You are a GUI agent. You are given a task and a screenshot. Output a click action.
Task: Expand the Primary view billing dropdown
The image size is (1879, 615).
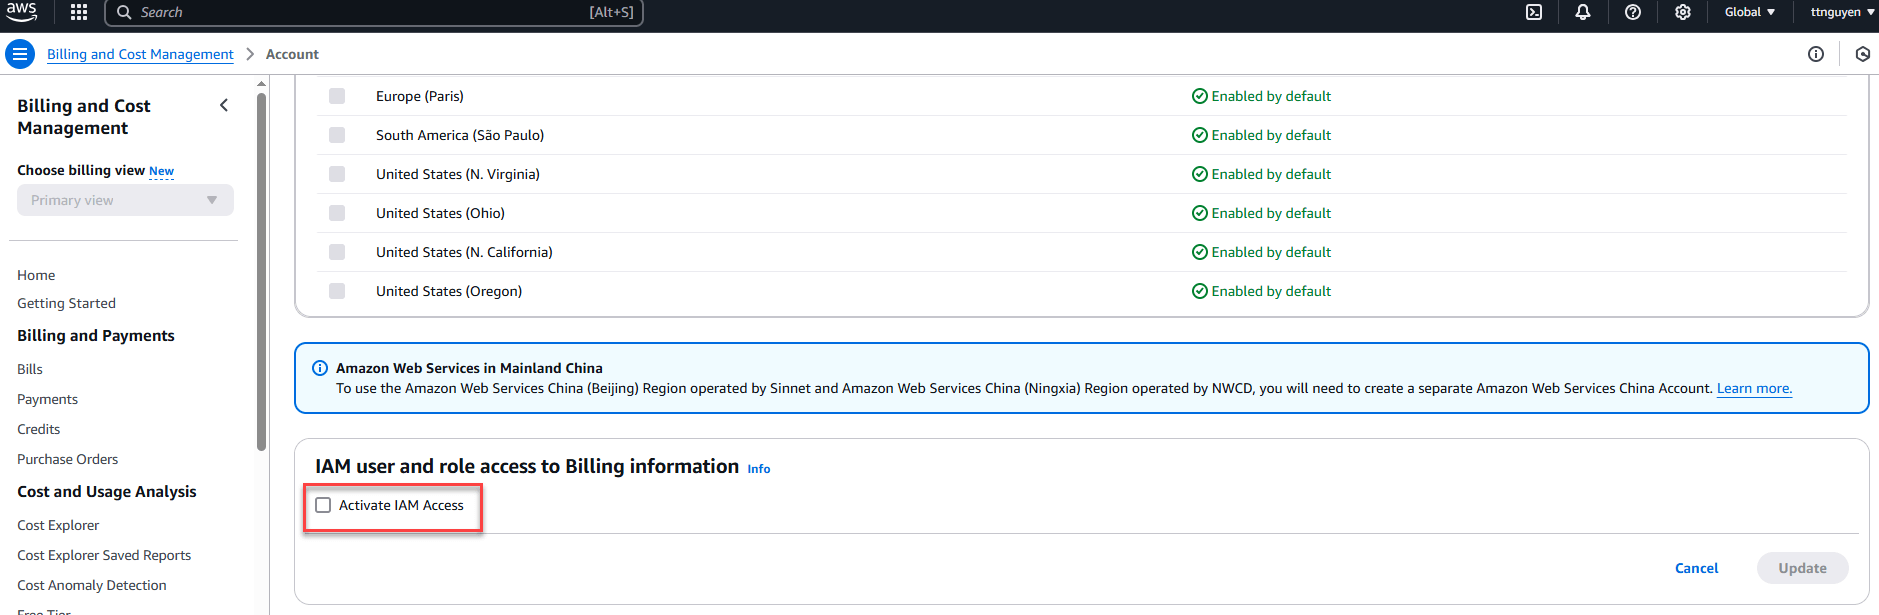point(125,200)
